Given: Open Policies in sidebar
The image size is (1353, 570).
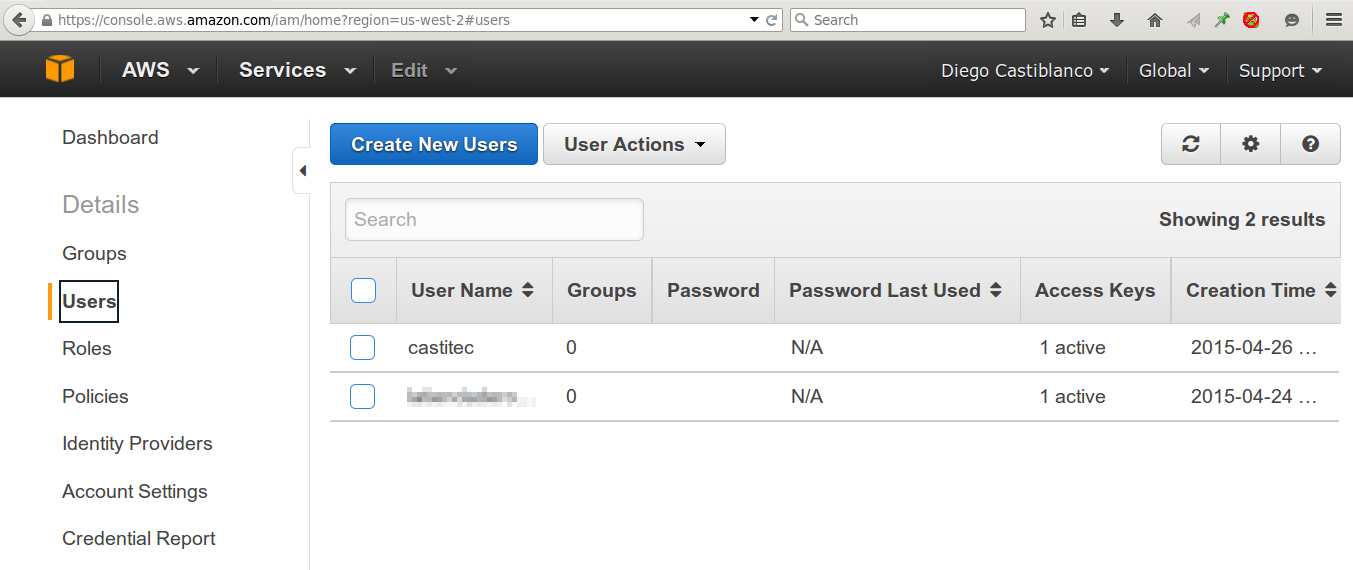Looking at the screenshot, I should (95, 396).
